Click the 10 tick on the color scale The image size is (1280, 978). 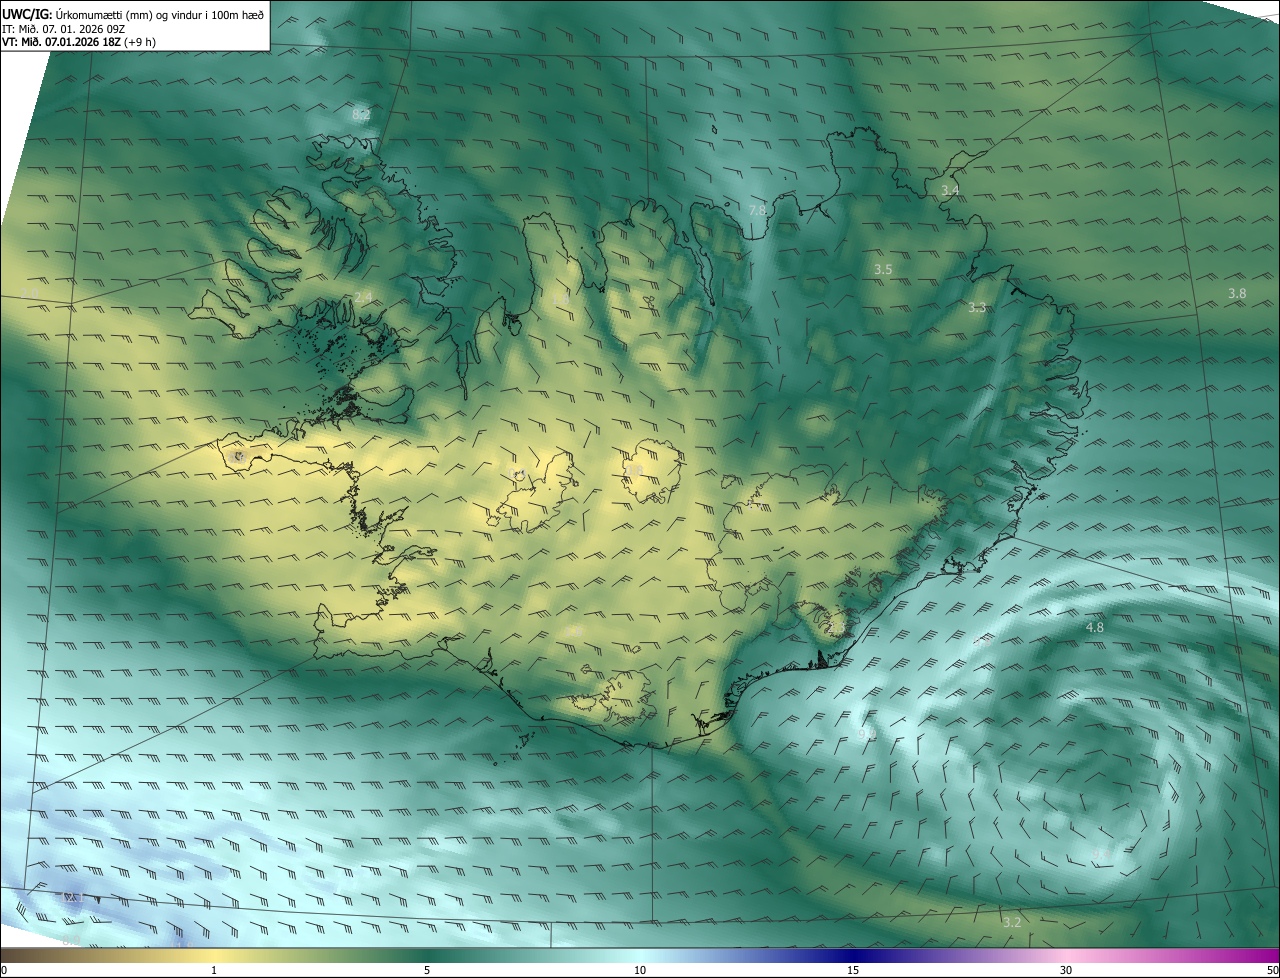pos(640,970)
